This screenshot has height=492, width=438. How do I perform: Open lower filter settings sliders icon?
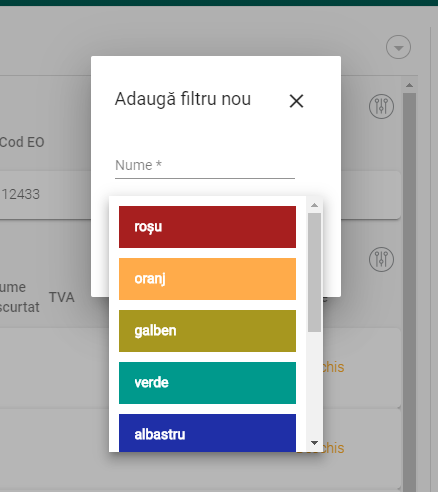pyautogui.click(x=381, y=259)
